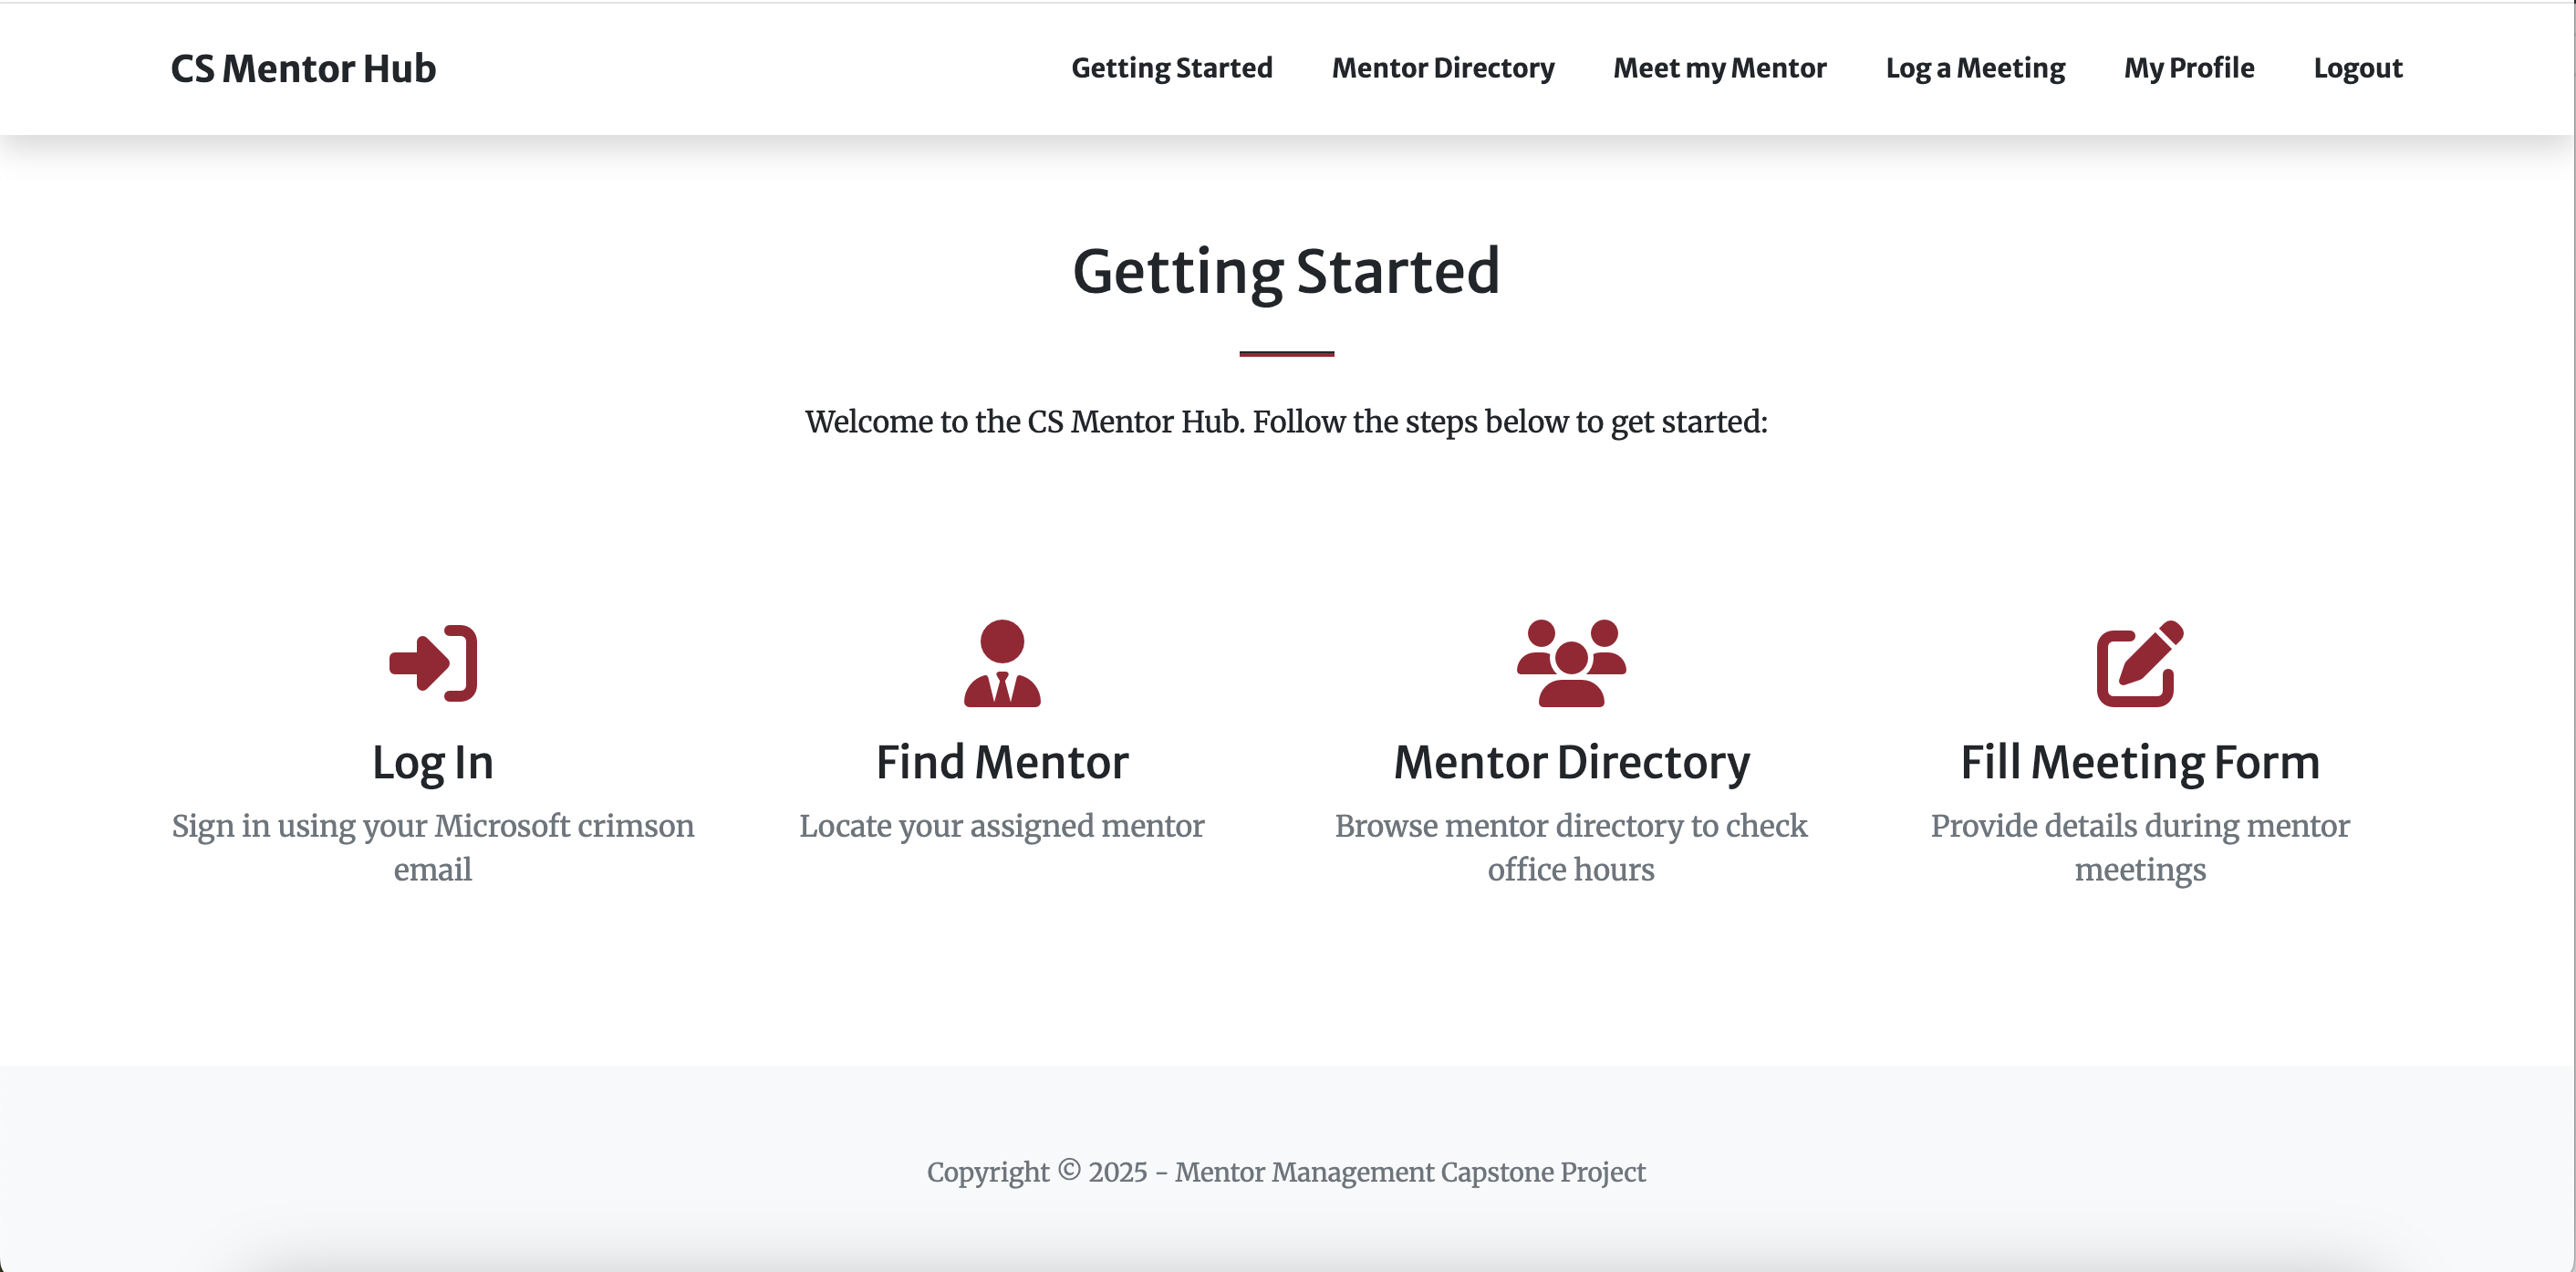
Task: Click the Log In step description text
Action: click(432, 848)
